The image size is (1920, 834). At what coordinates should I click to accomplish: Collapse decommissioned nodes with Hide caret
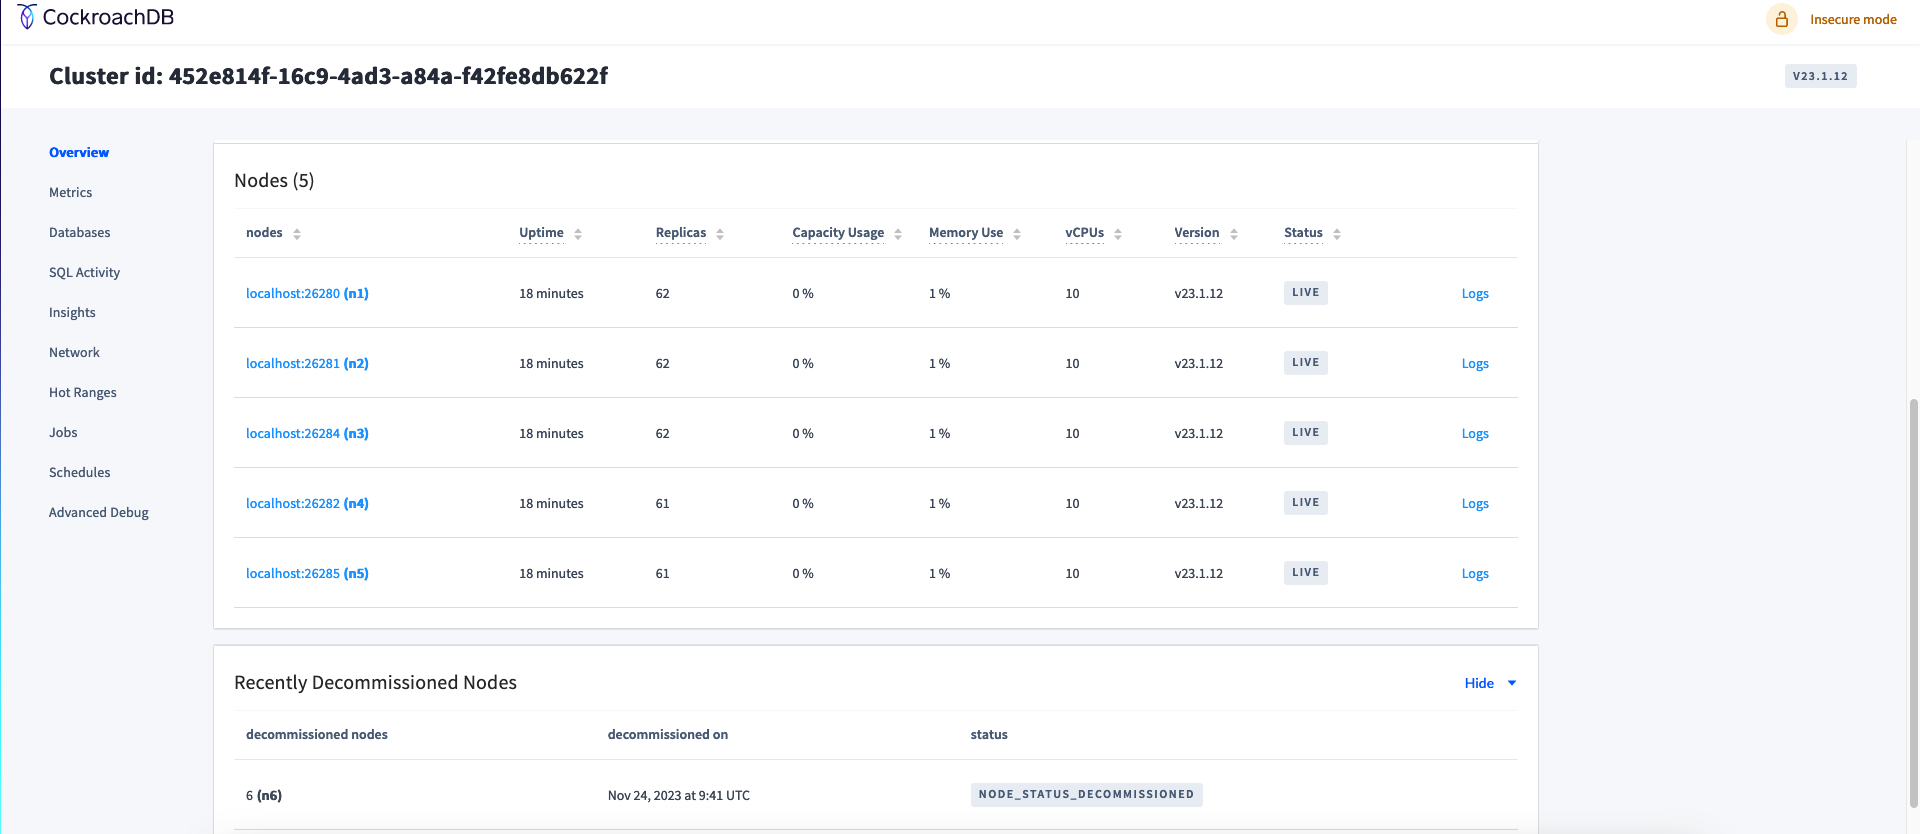pos(1512,683)
